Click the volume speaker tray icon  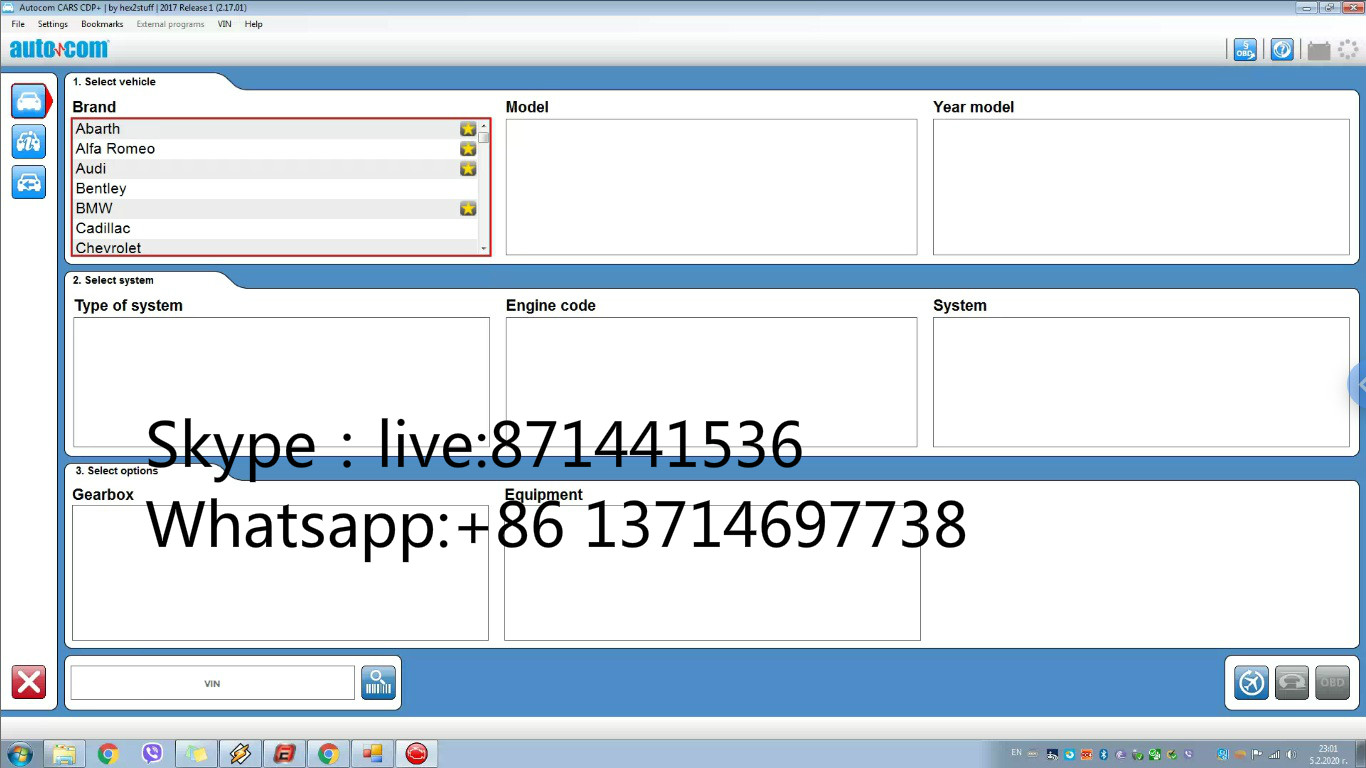(x=1290, y=754)
